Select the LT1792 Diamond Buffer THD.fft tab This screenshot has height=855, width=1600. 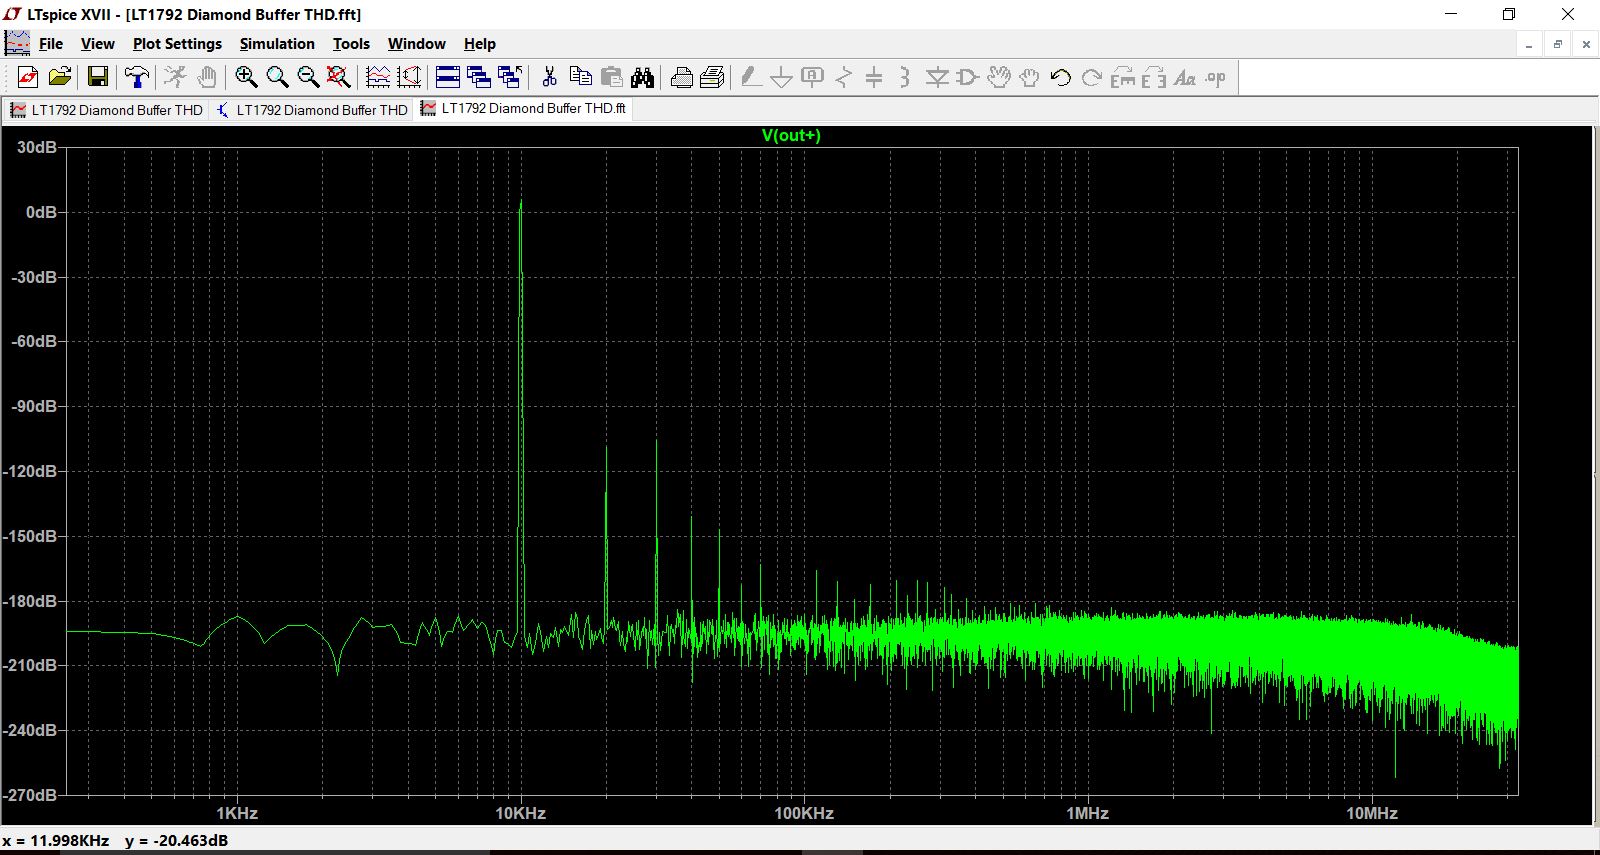tap(524, 109)
